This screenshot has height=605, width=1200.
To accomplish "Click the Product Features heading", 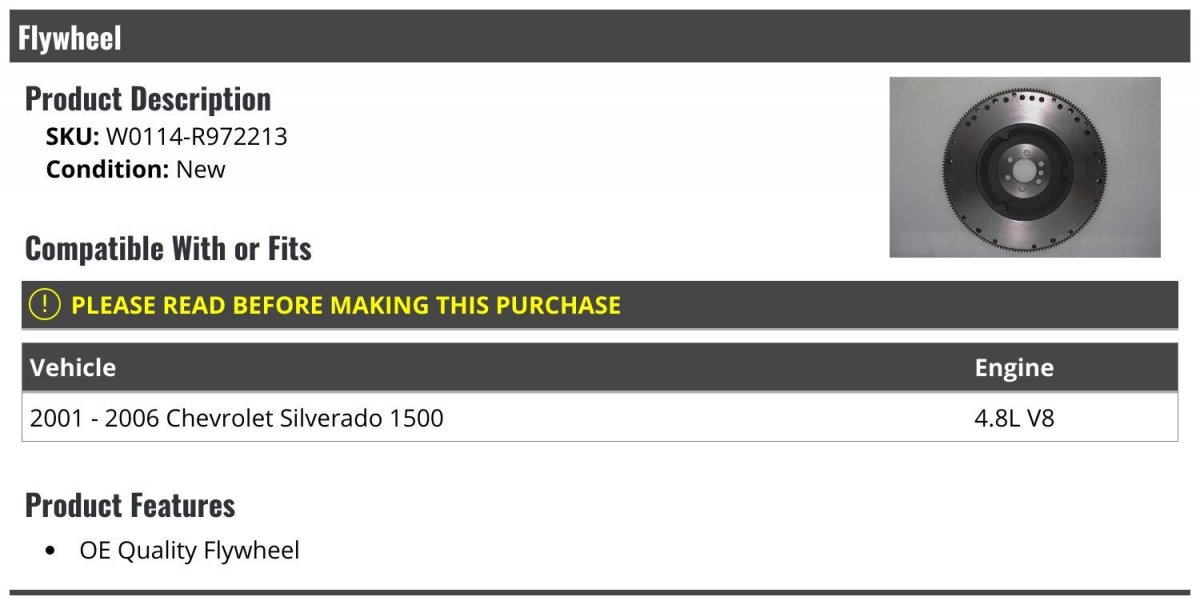I will [130, 505].
